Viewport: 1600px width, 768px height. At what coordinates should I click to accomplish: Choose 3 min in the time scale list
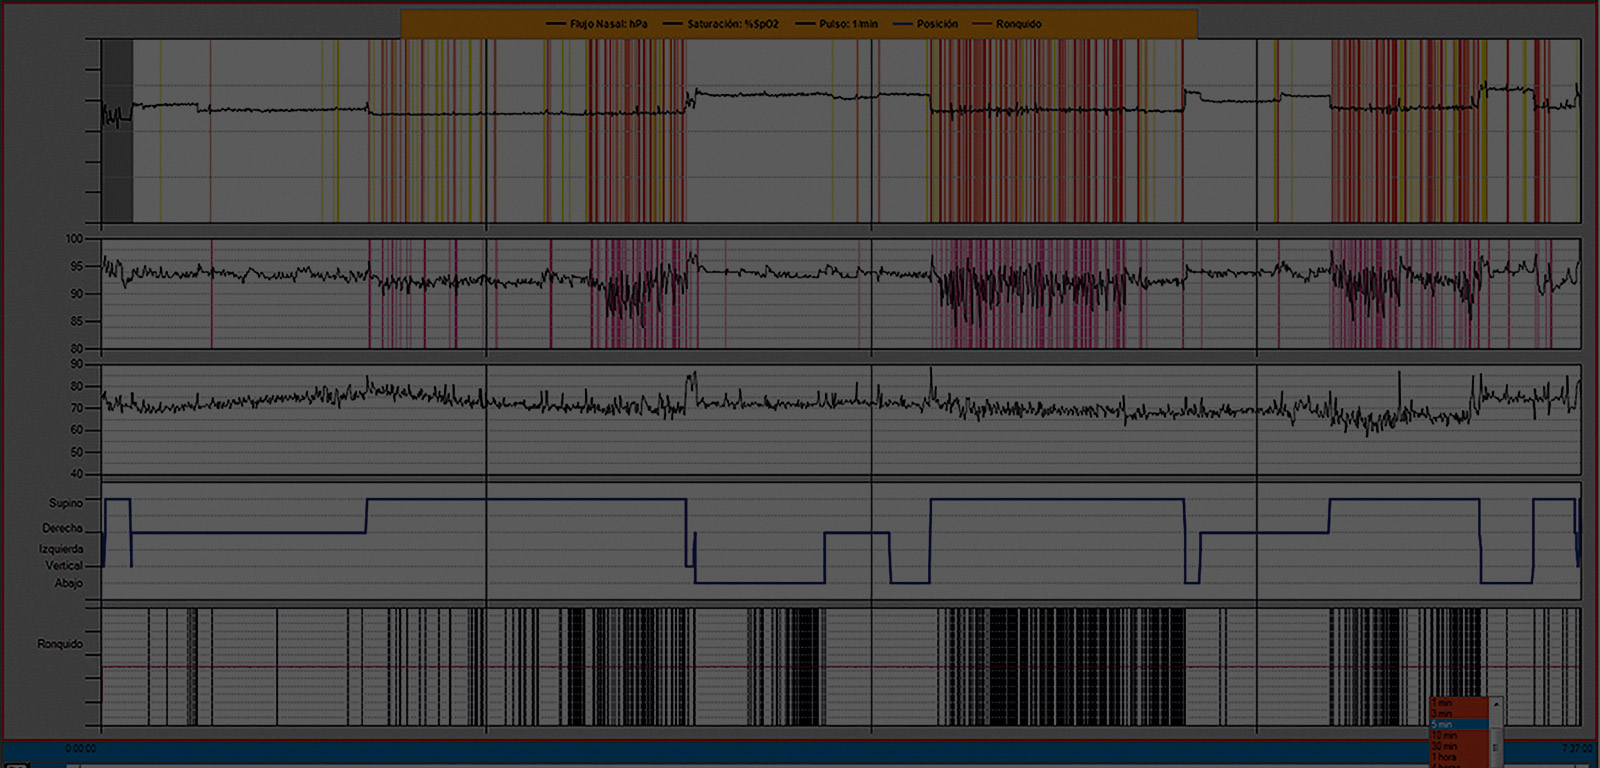point(1441,714)
